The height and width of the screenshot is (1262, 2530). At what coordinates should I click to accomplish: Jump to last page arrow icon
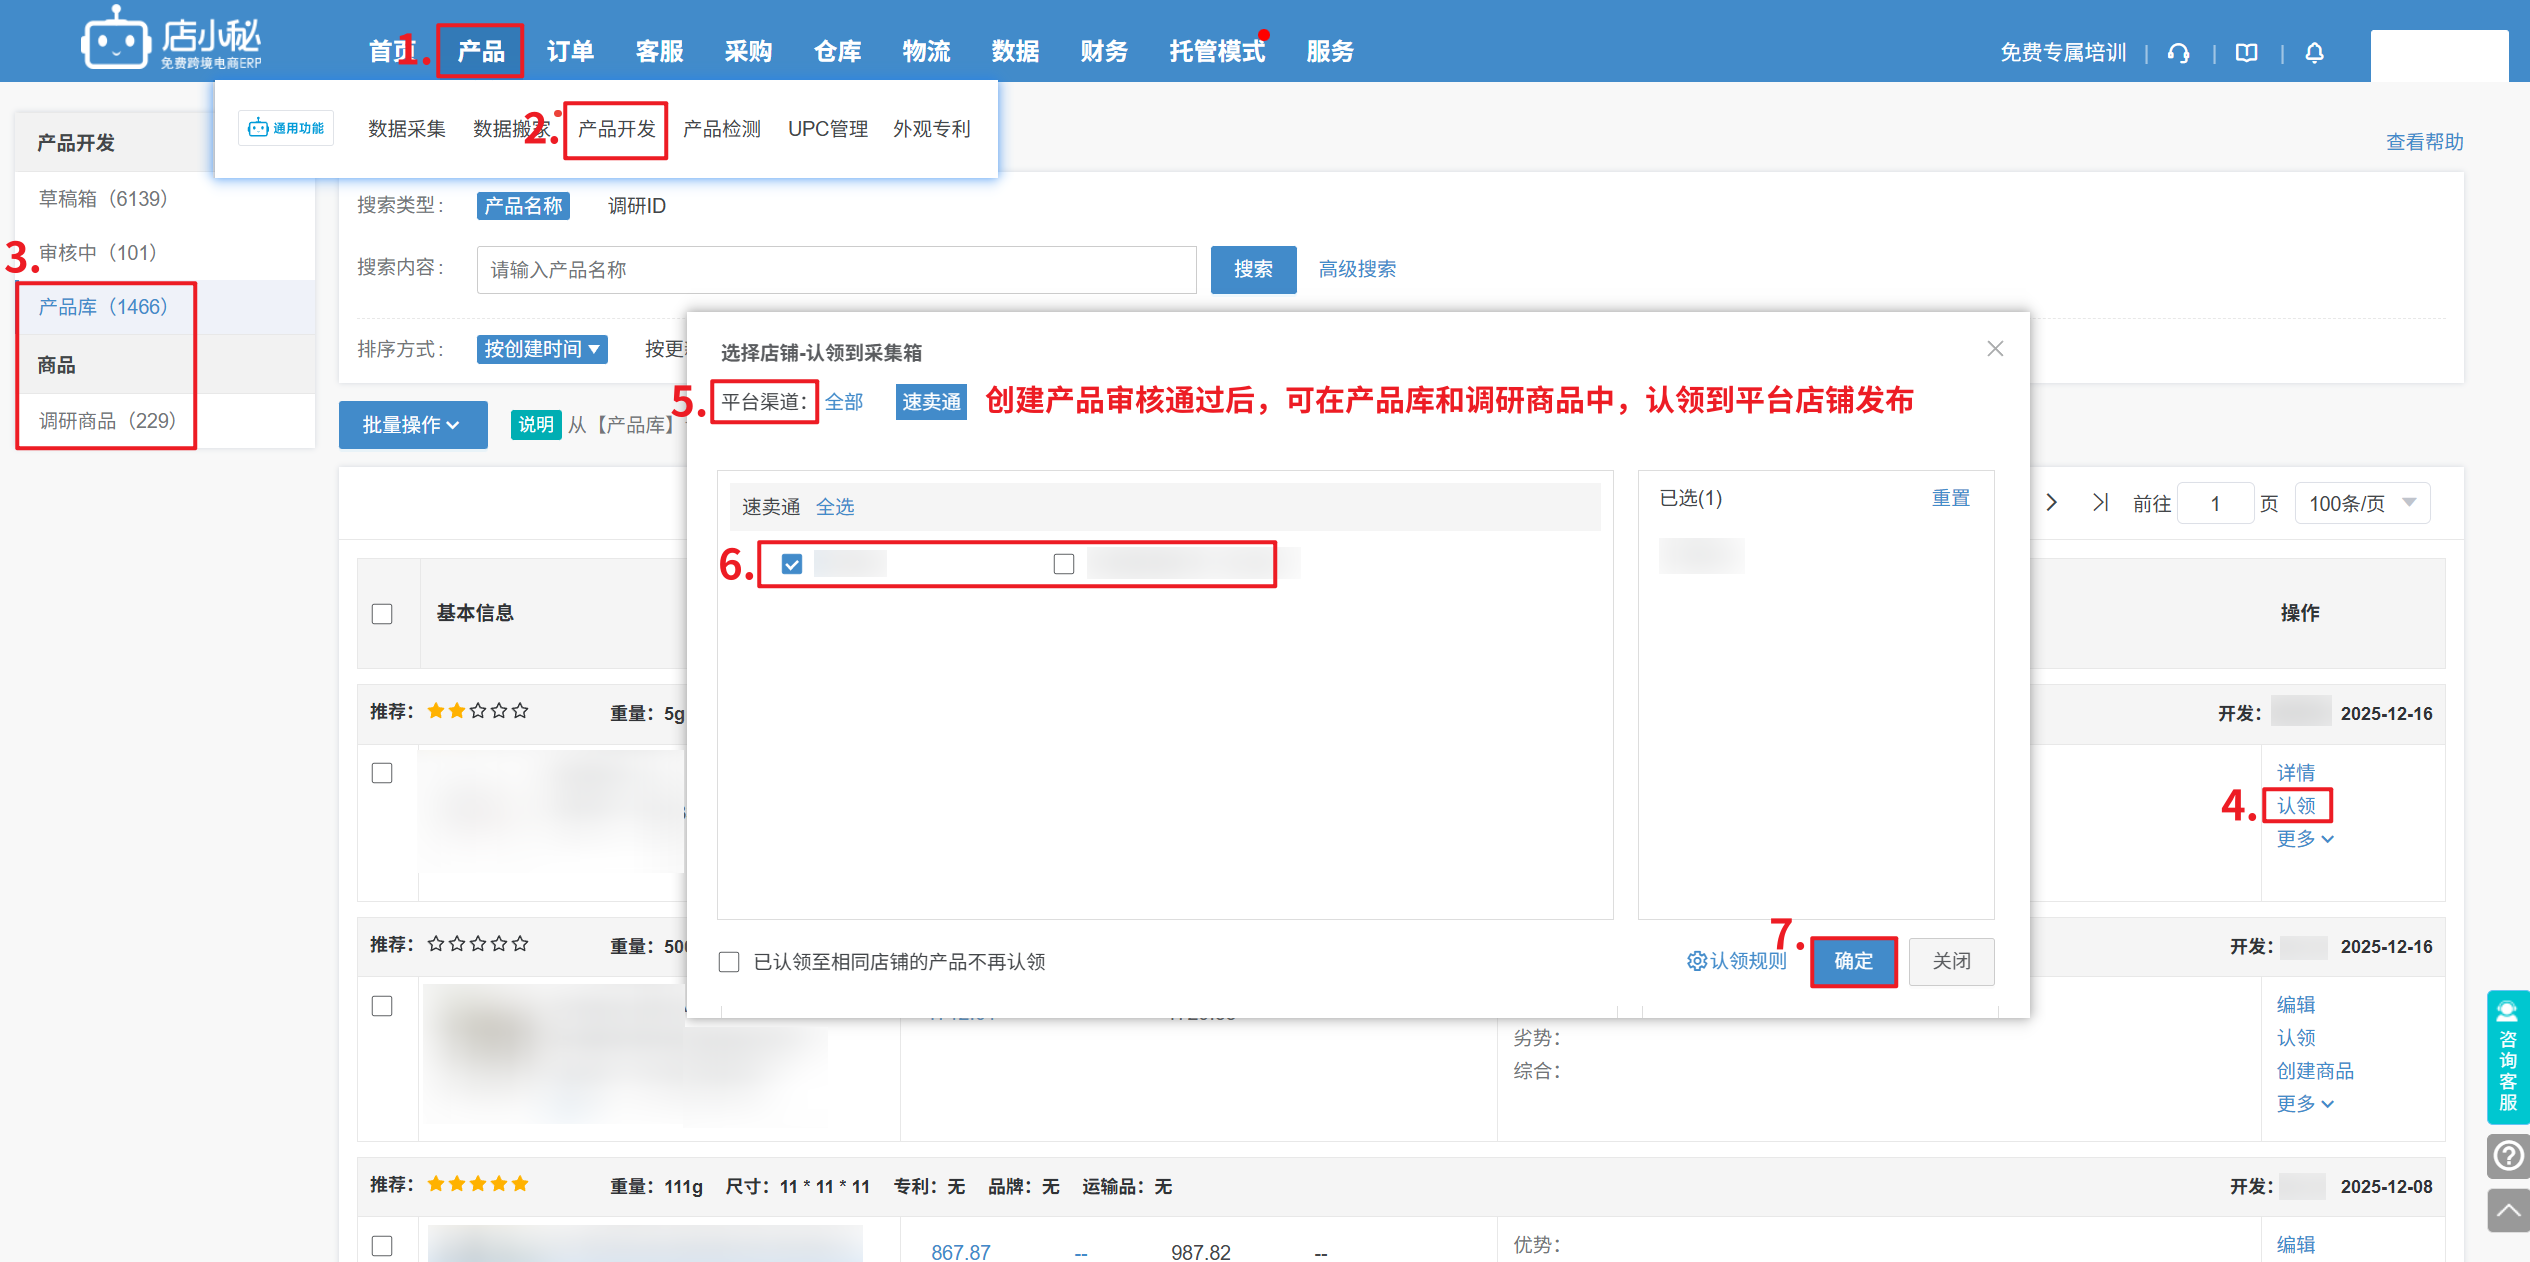(x=2100, y=502)
